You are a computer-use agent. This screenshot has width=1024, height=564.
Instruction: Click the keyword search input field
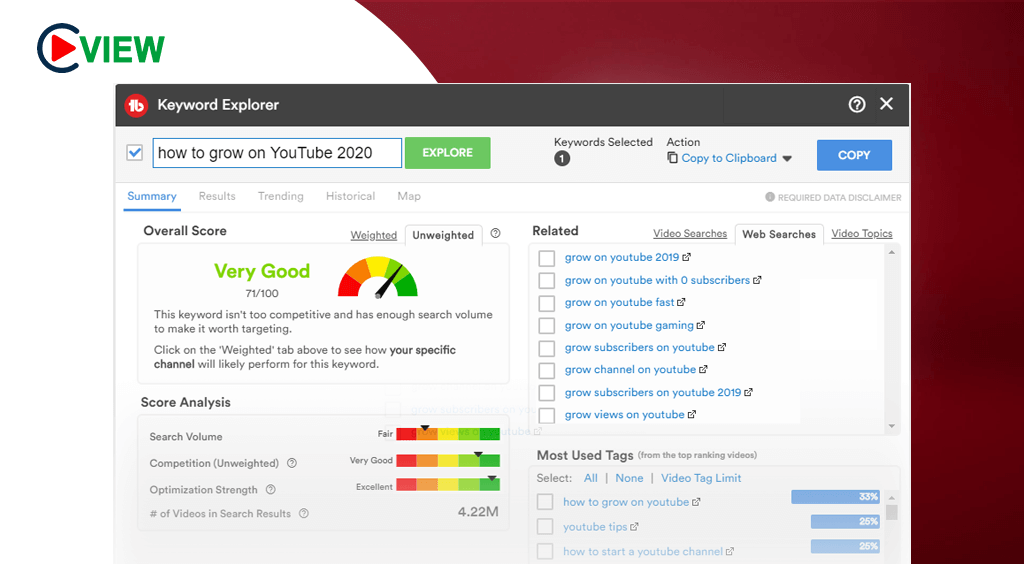click(277, 153)
